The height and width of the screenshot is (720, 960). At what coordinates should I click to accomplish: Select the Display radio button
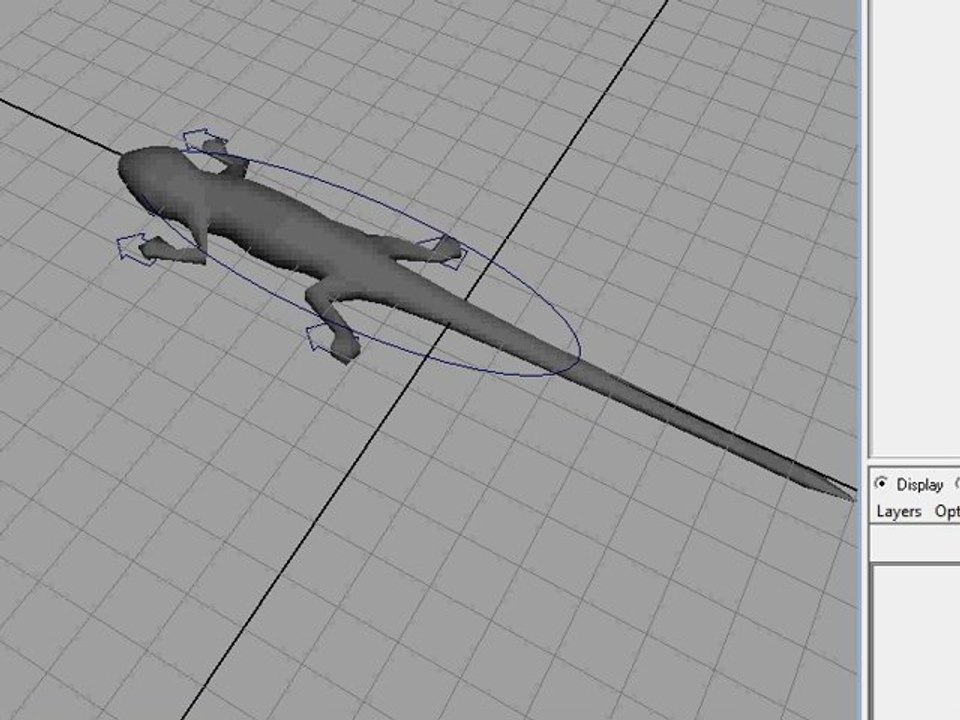click(x=881, y=483)
